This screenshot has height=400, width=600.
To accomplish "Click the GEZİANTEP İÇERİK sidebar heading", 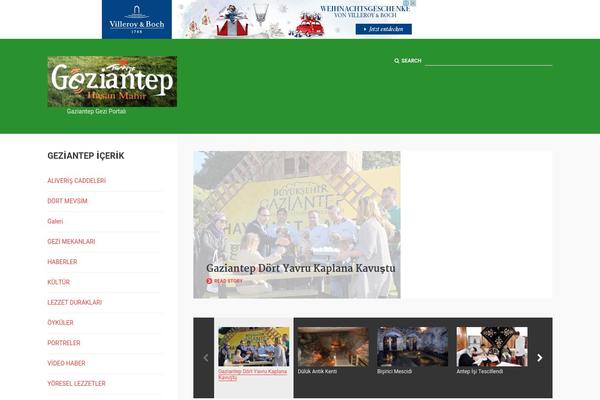I will 86,156.
